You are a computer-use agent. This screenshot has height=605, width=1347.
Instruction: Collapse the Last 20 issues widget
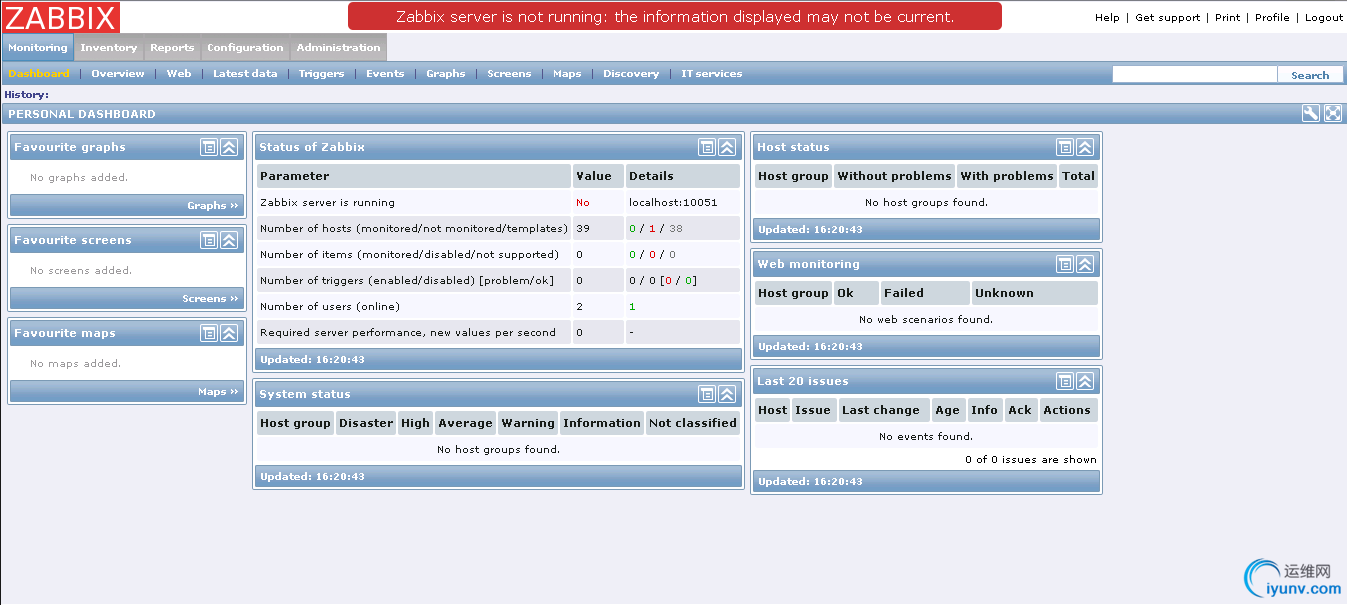[x=1085, y=381]
